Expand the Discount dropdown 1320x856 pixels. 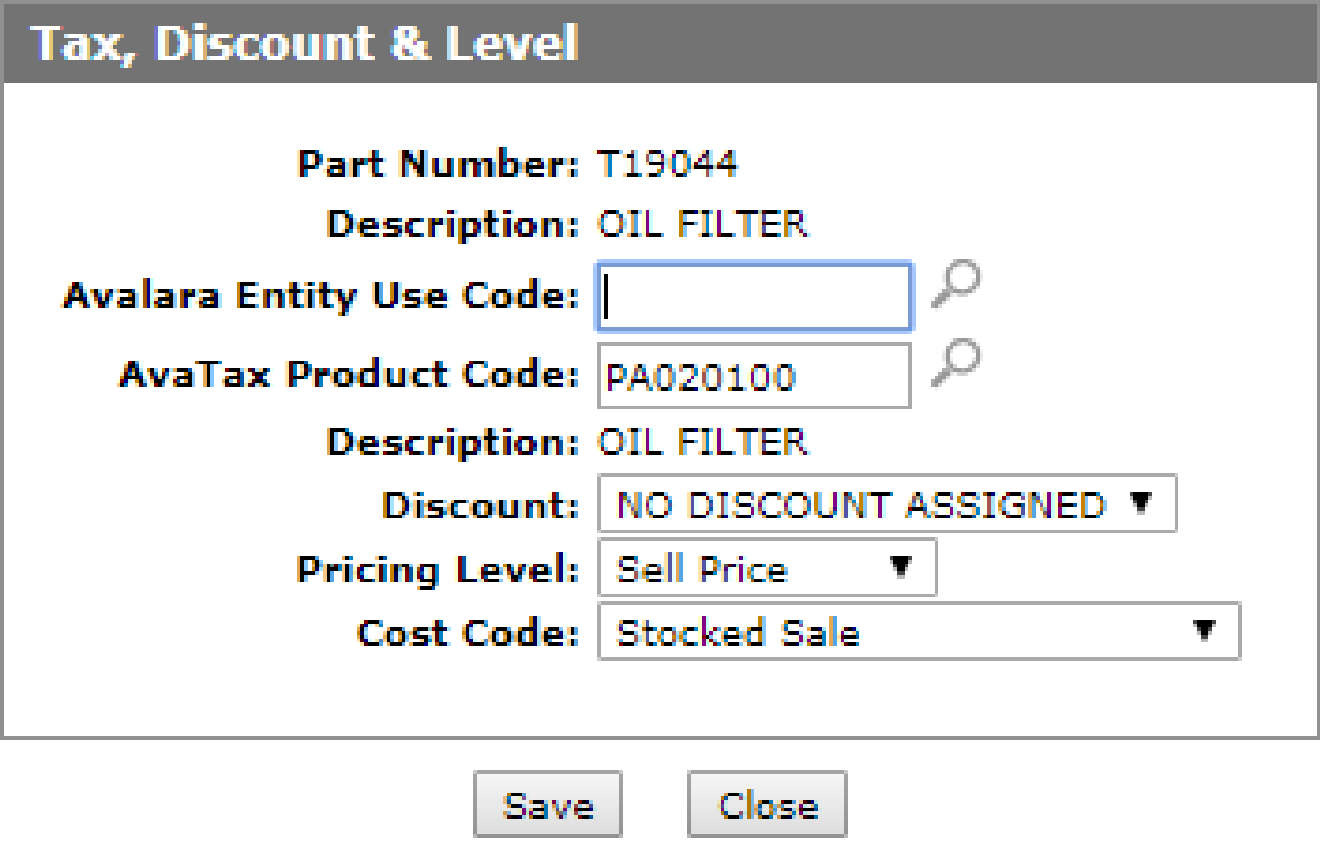click(887, 504)
